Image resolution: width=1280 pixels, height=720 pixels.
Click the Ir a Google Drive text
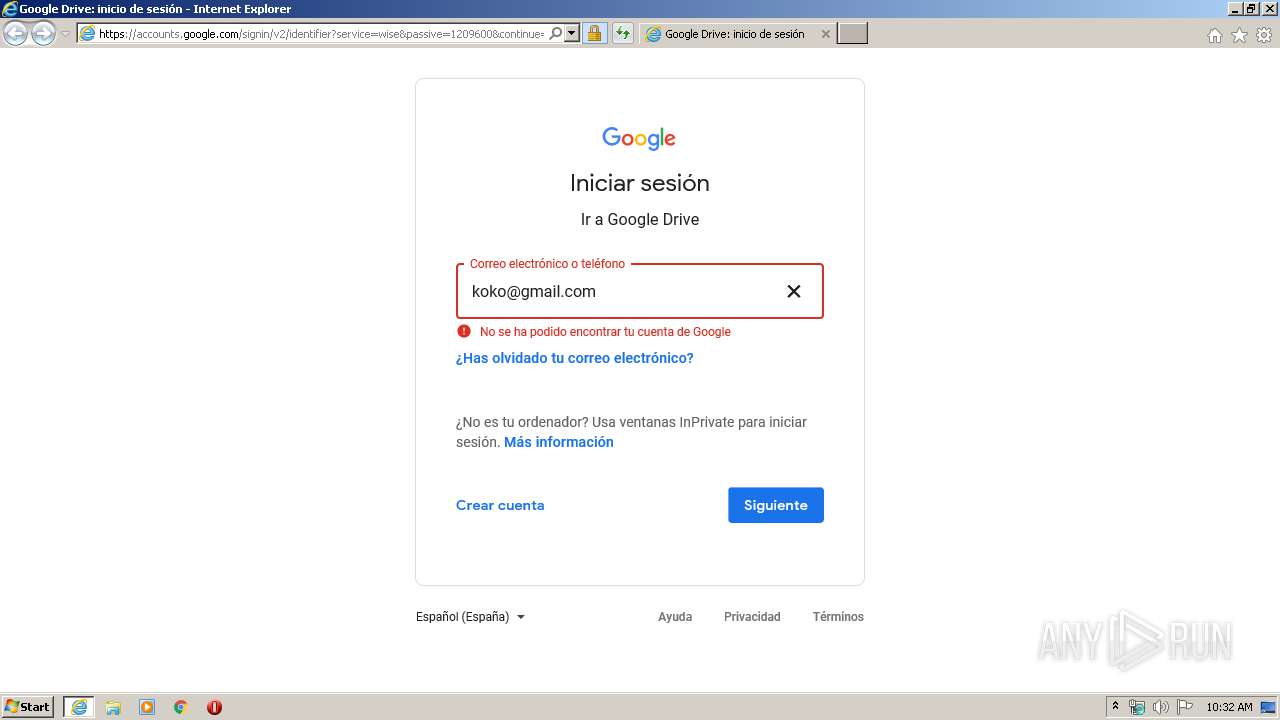640,219
